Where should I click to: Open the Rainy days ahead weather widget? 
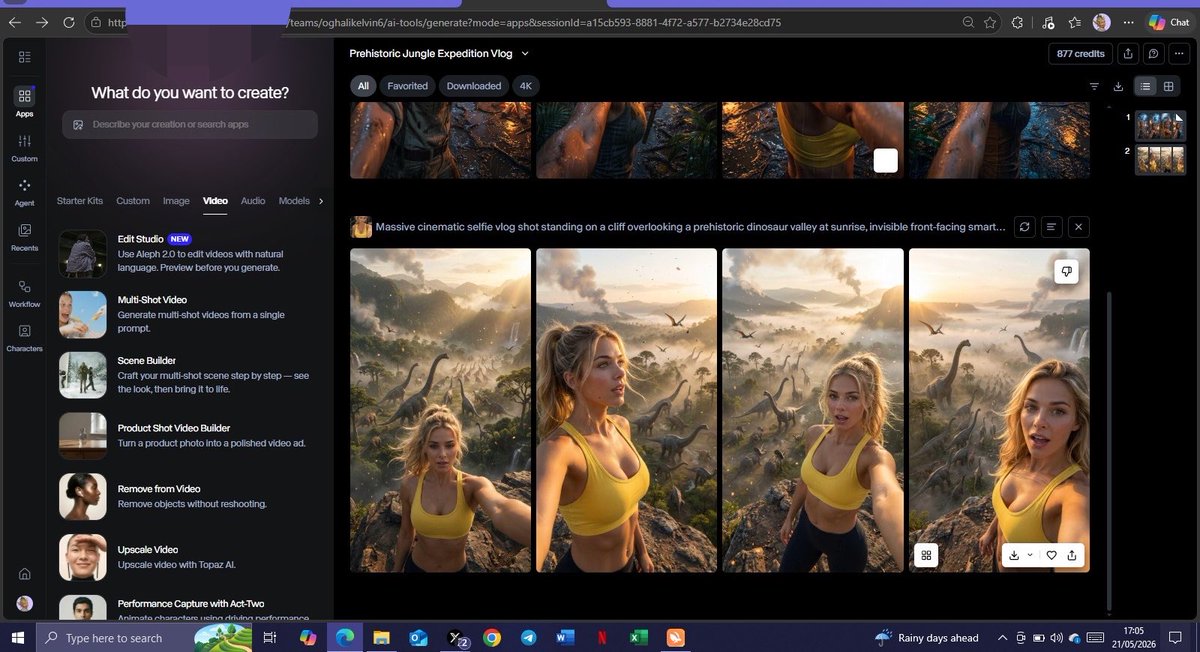pyautogui.click(x=927, y=637)
